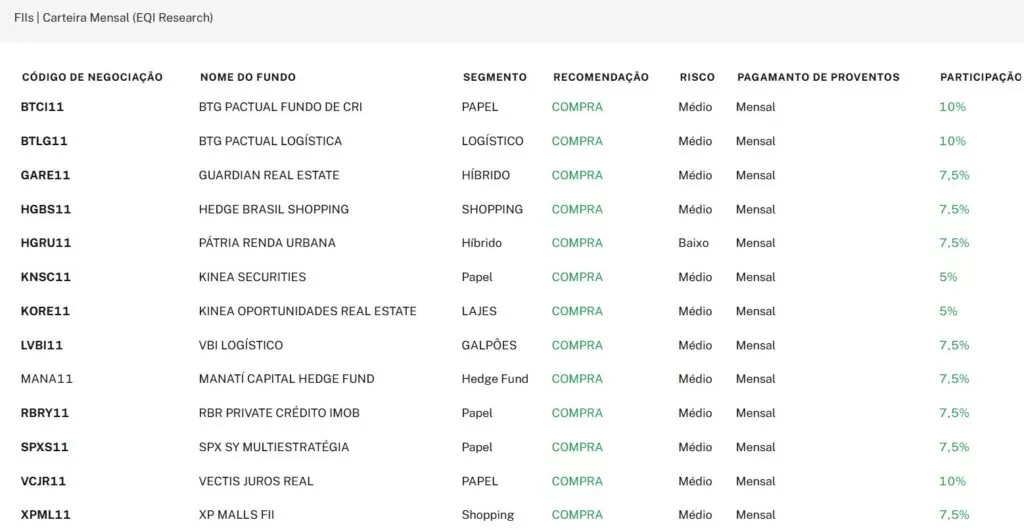
Task: Click 5% participation in KNSC11 row
Action: click(x=948, y=277)
